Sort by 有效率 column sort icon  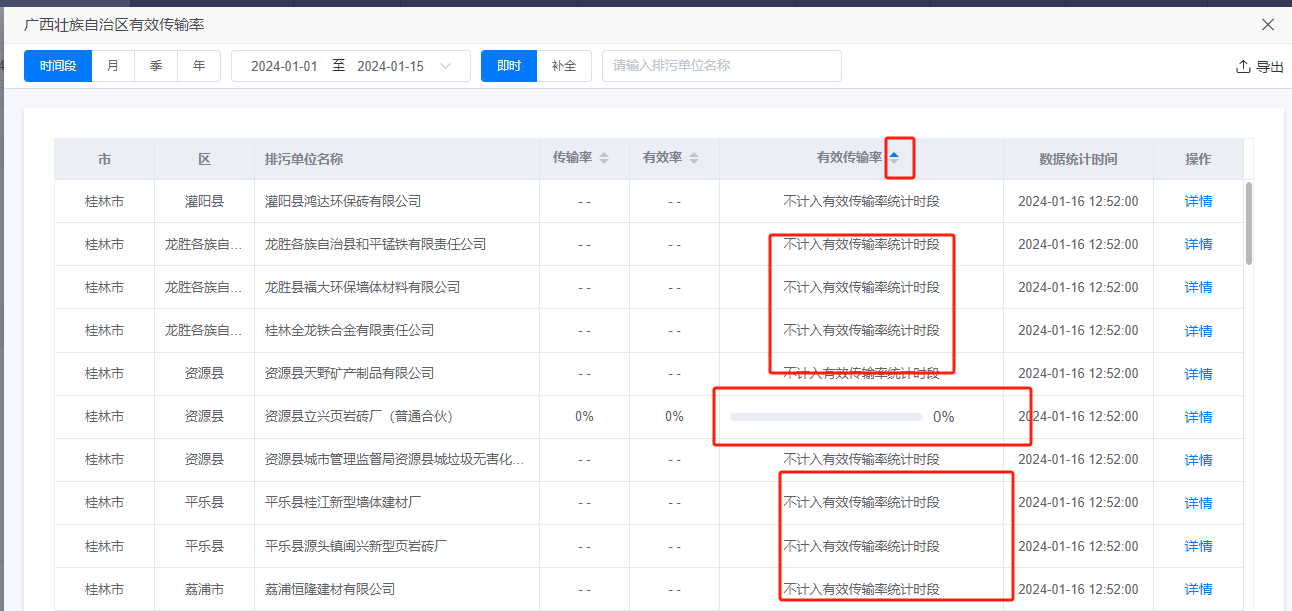(x=694, y=159)
